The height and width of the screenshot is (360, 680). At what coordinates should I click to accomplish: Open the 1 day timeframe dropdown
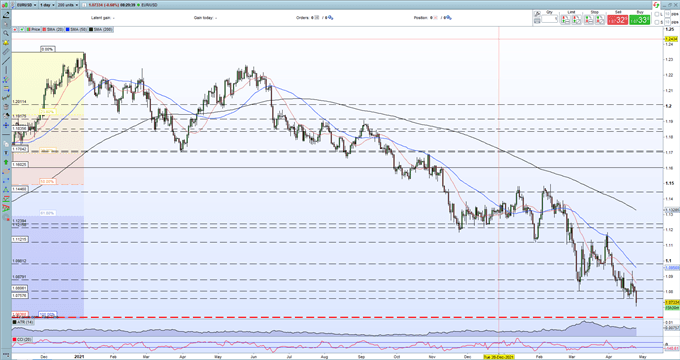click(46, 5)
